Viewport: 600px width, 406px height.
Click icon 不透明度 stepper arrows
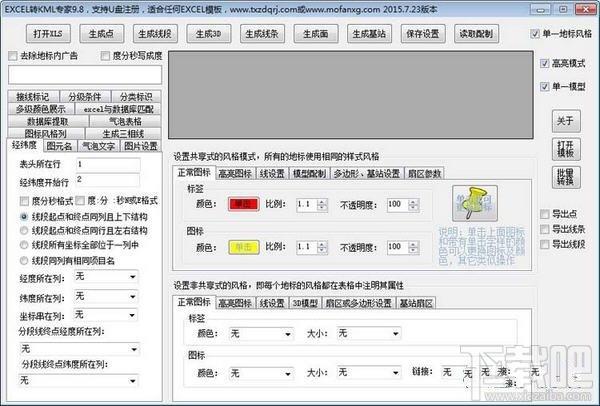coord(413,248)
